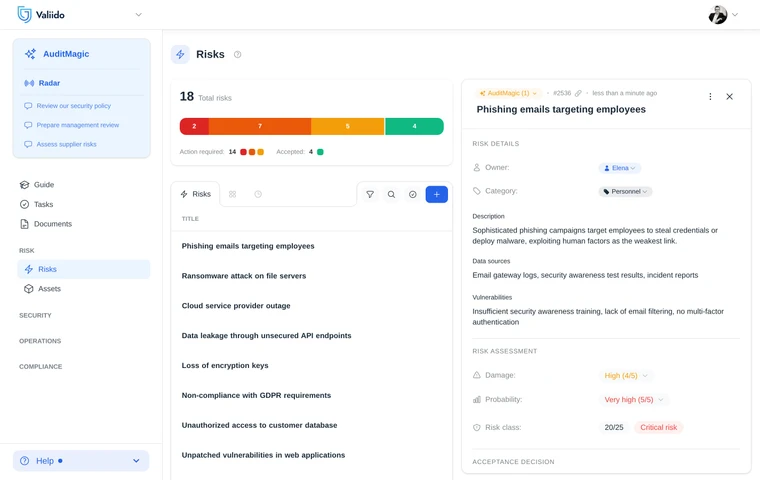Copy link icon next to #2536
The height and width of the screenshot is (480, 768).
click(x=578, y=93)
